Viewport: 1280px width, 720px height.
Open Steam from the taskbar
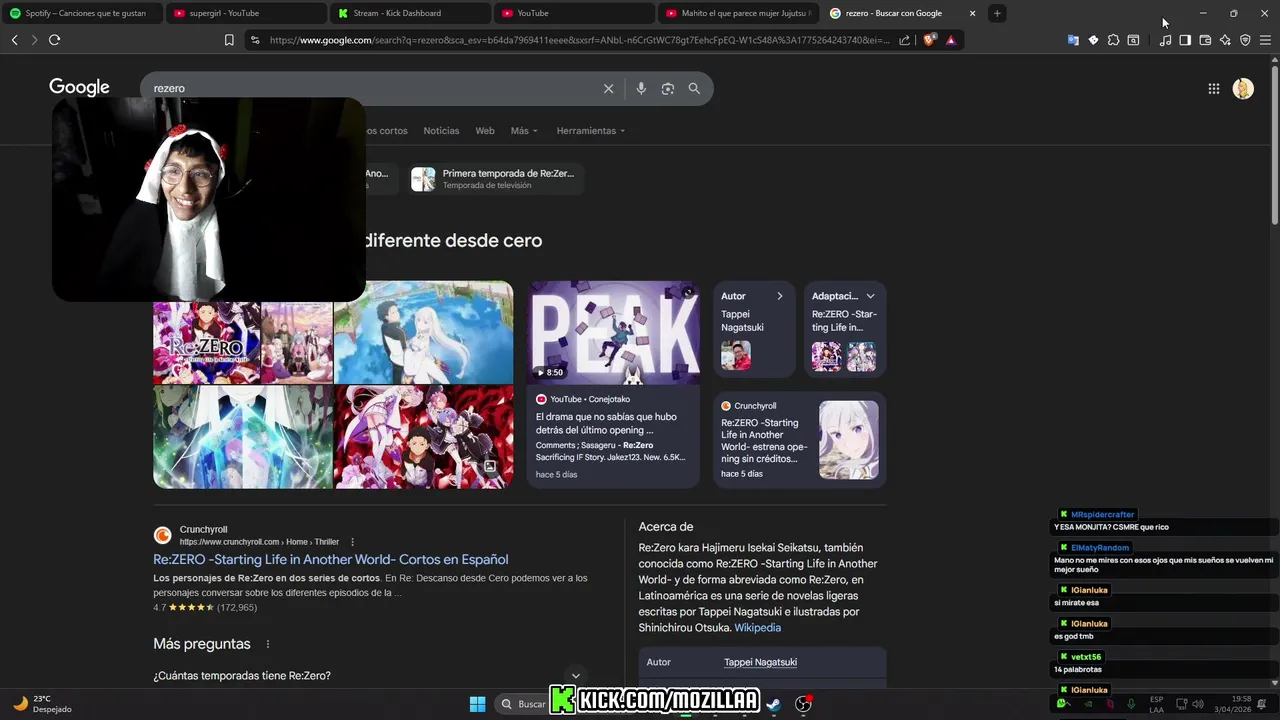(773, 704)
